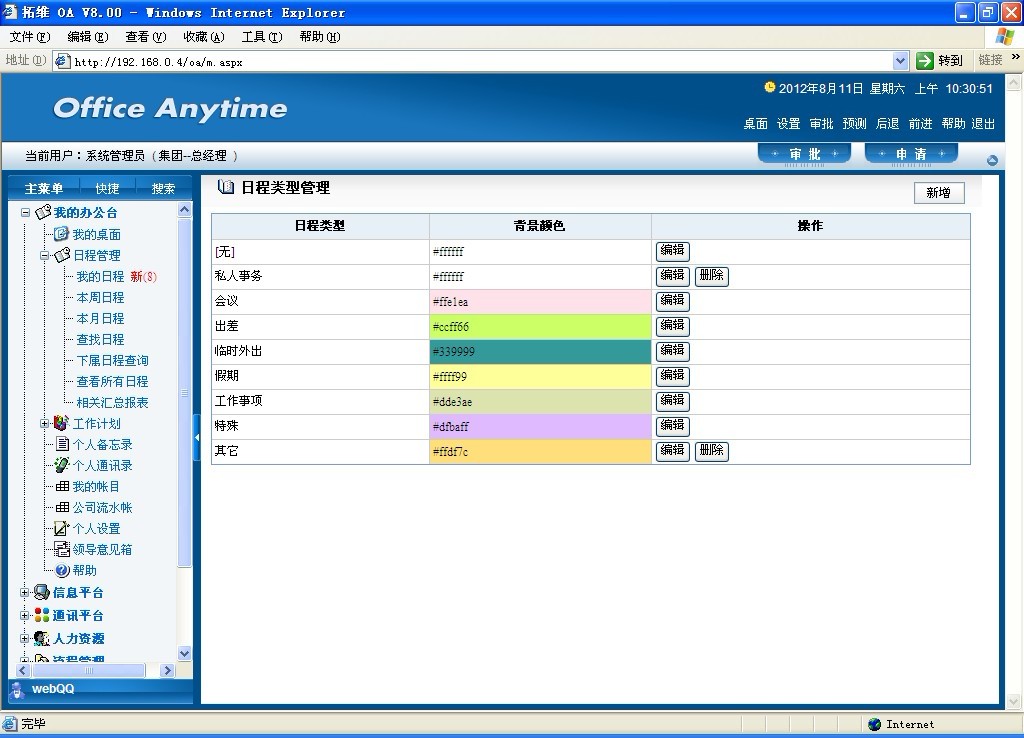This screenshot has height=738, width=1024.
Task: Click the 我的帐目 table icon
Action: point(62,486)
